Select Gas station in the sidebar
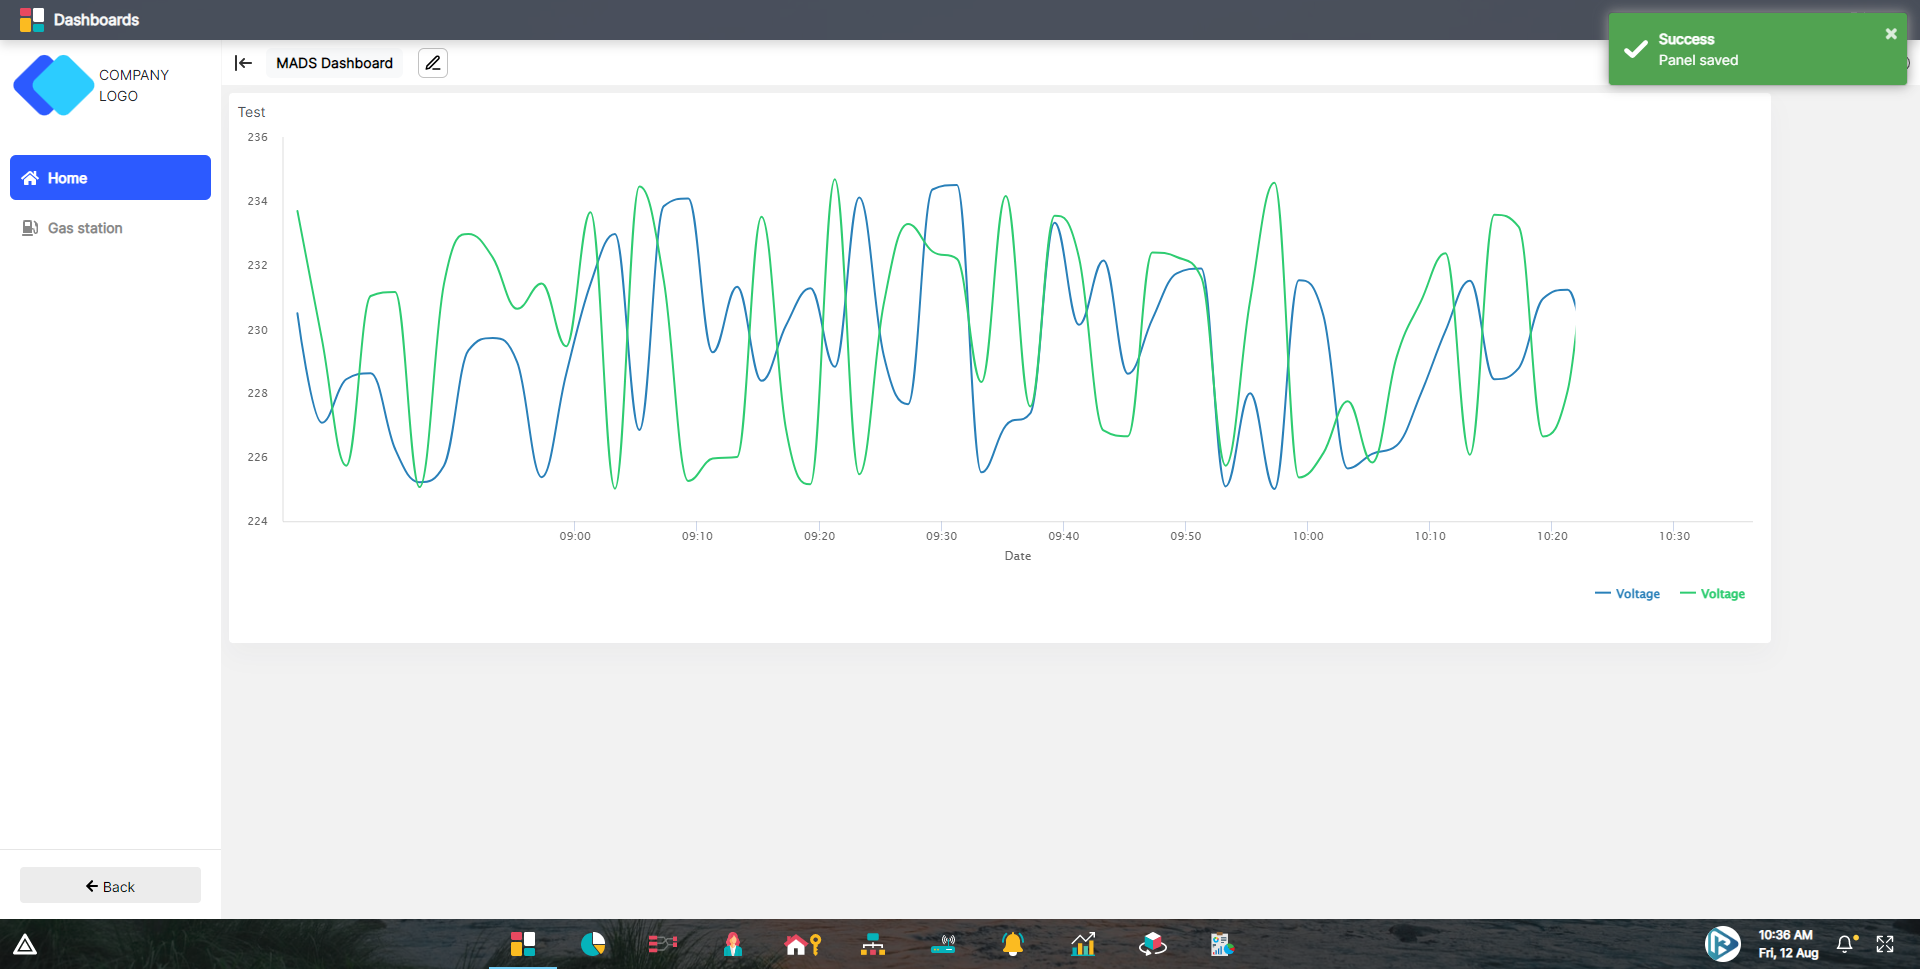The height and width of the screenshot is (969, 1920). [110, 228]
